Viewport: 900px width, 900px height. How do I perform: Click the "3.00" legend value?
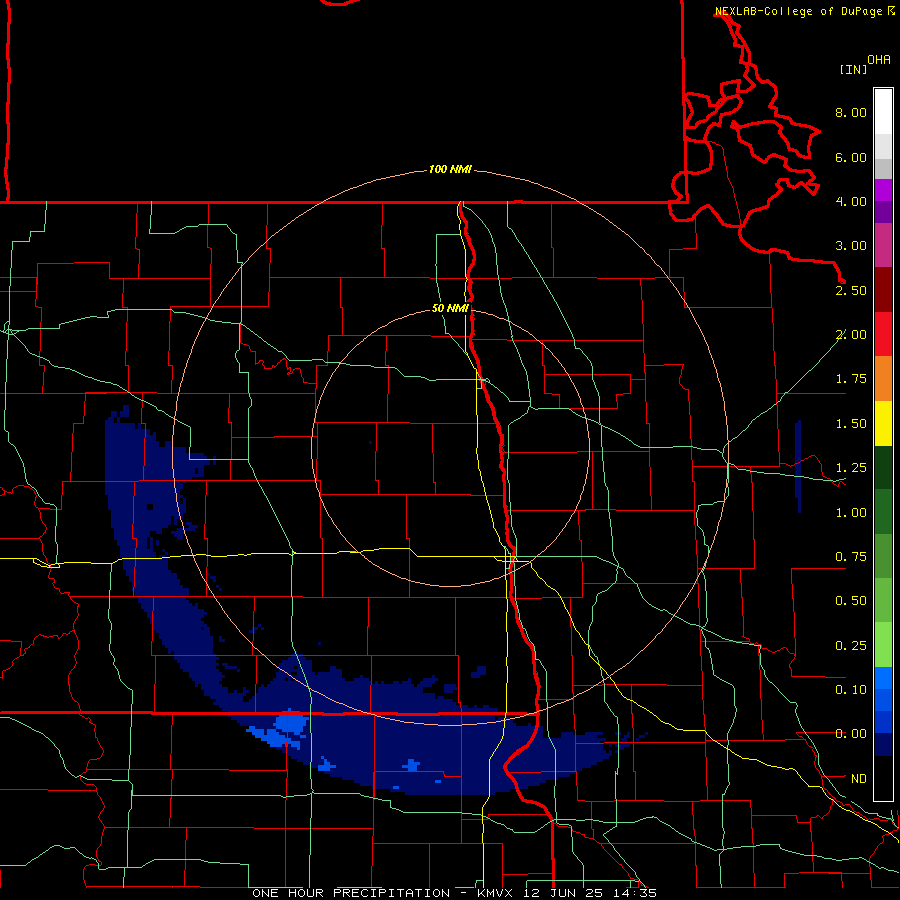(851, 246)
